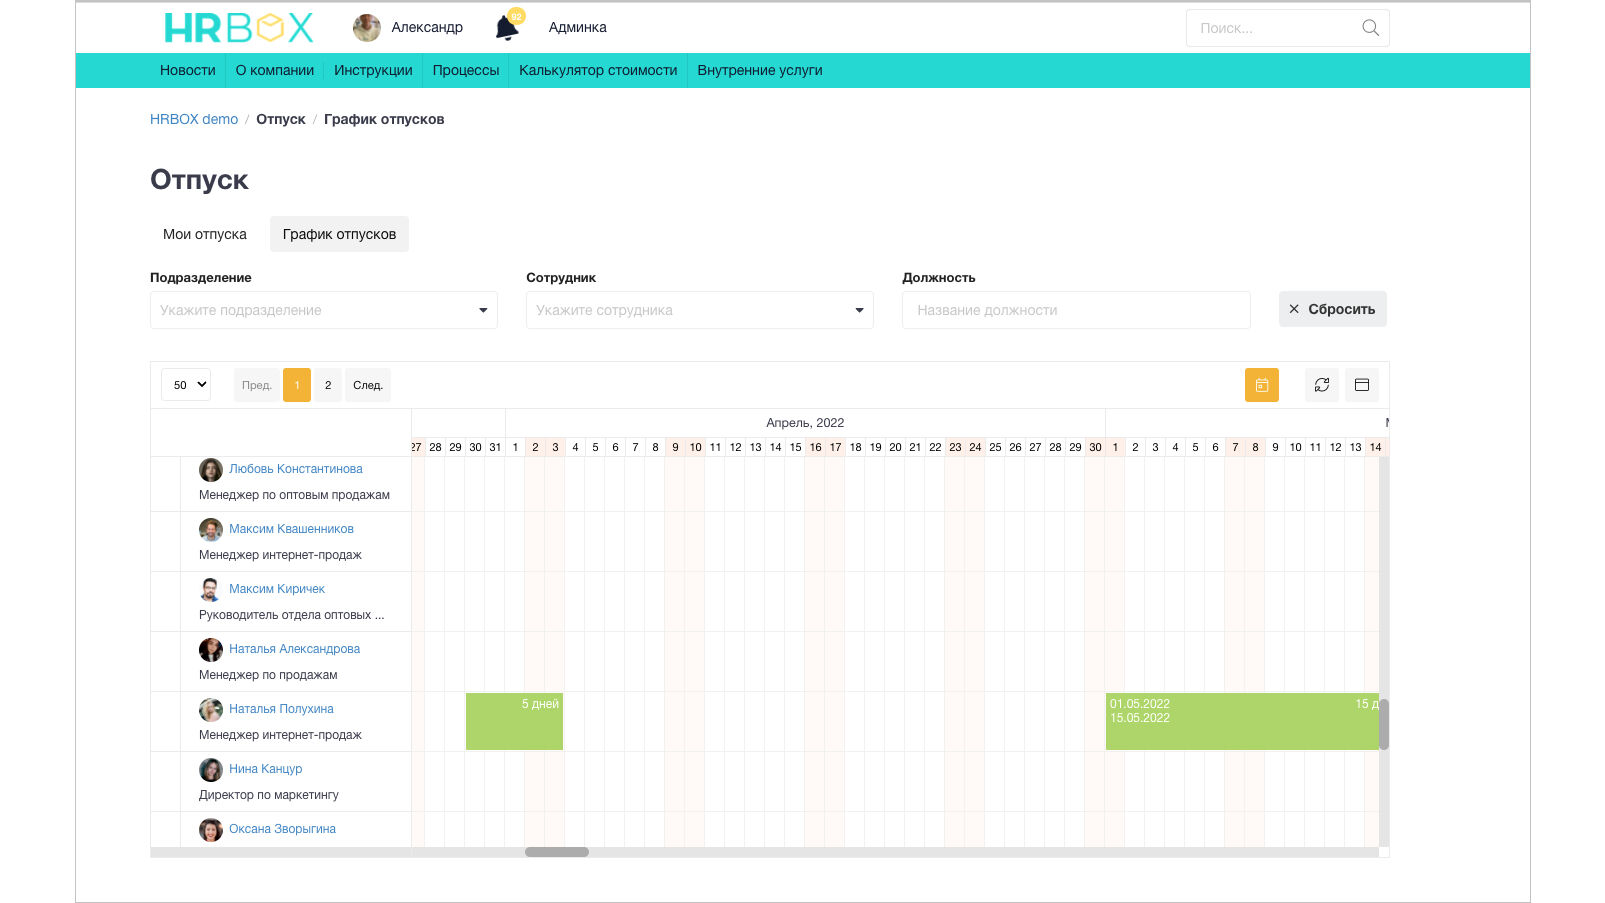Image resolution: width=1605 pixels, height=903 pixels.
Task: Open Наталья Полухина's profile link
Action: (281, 709)
